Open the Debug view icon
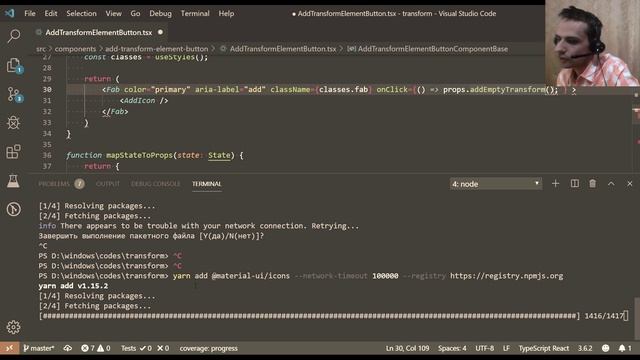 coord(13,123)
